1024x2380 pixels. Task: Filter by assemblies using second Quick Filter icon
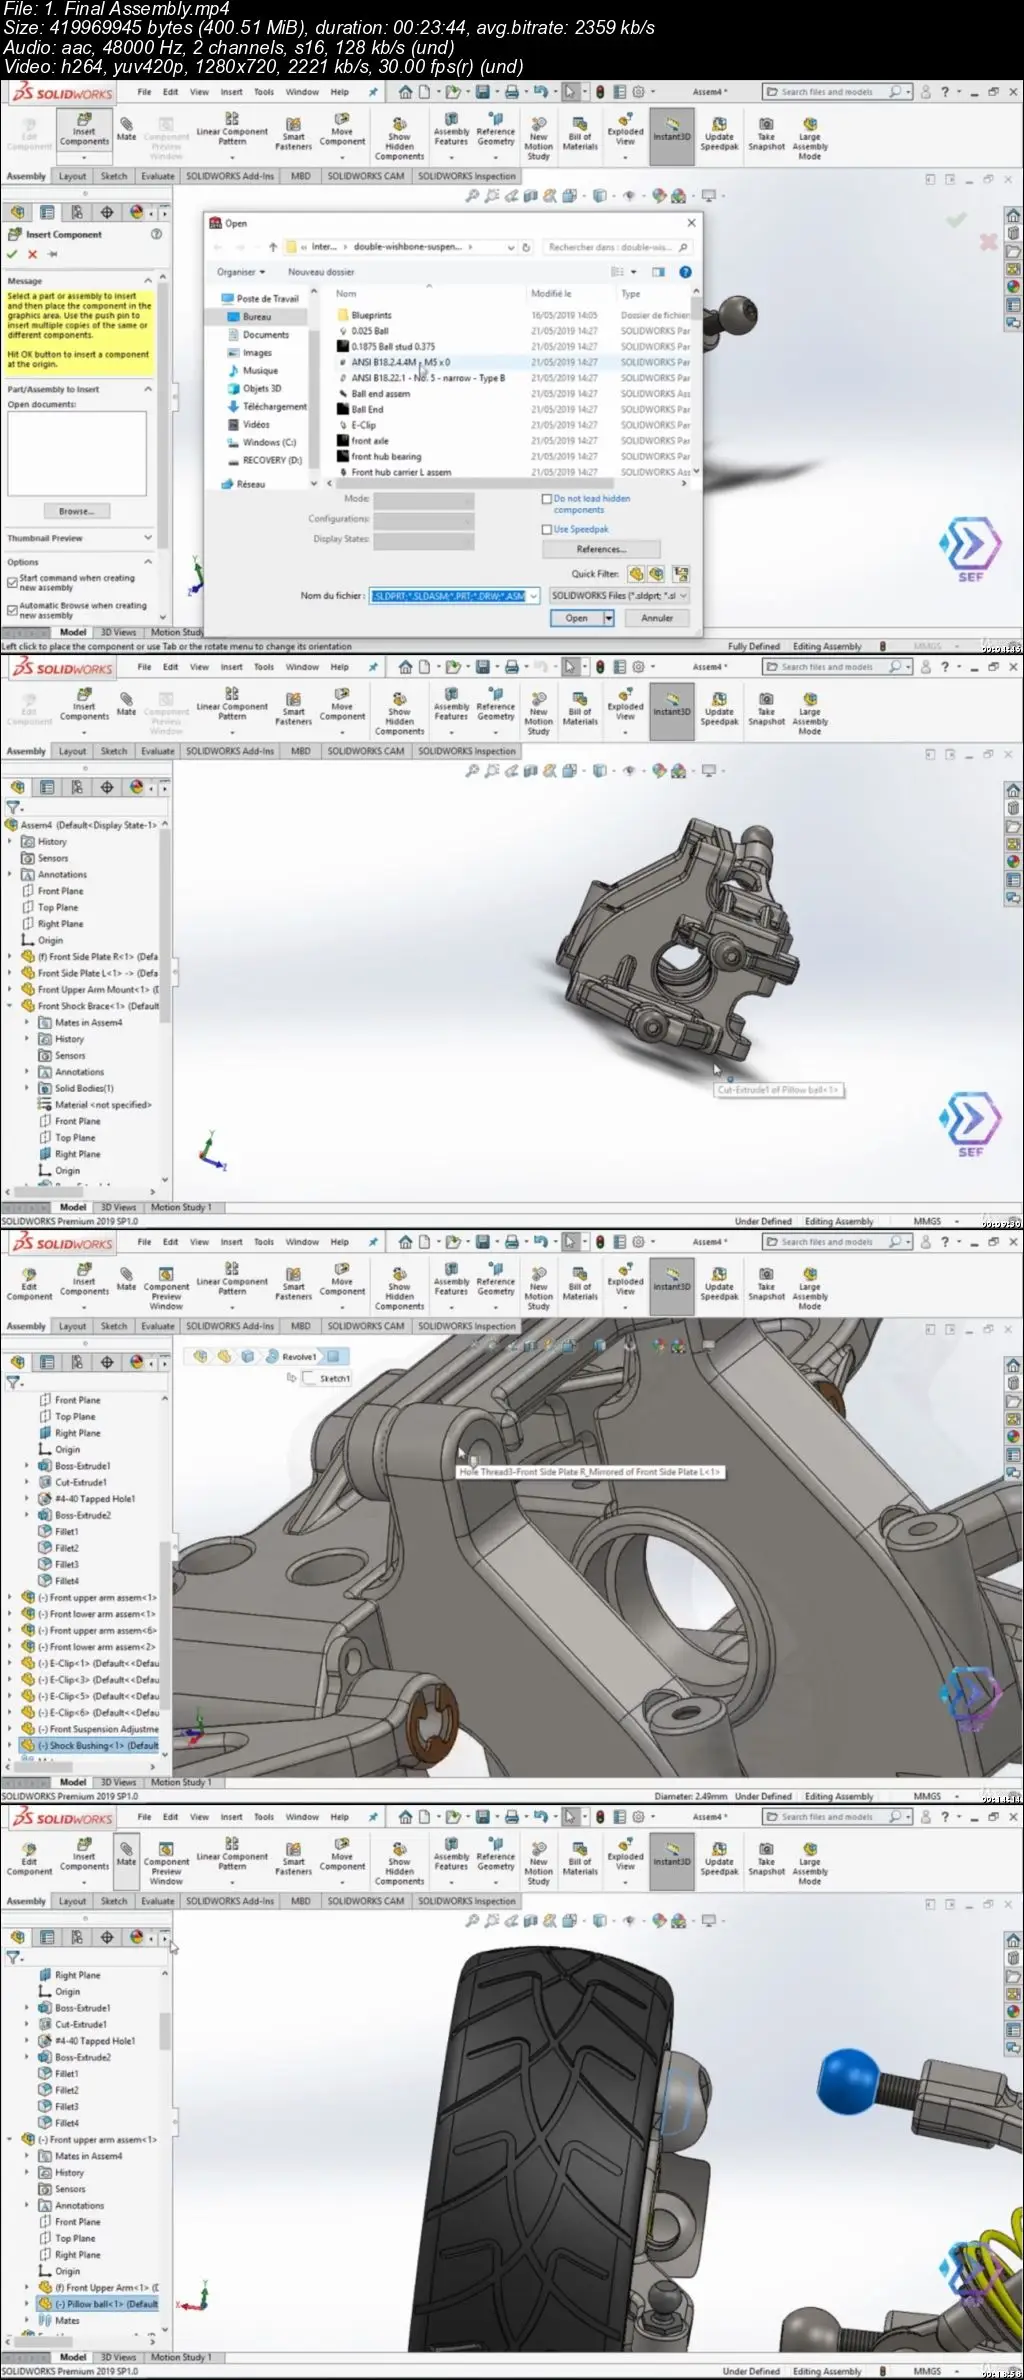pyautogui.click(x=656, y=574)
